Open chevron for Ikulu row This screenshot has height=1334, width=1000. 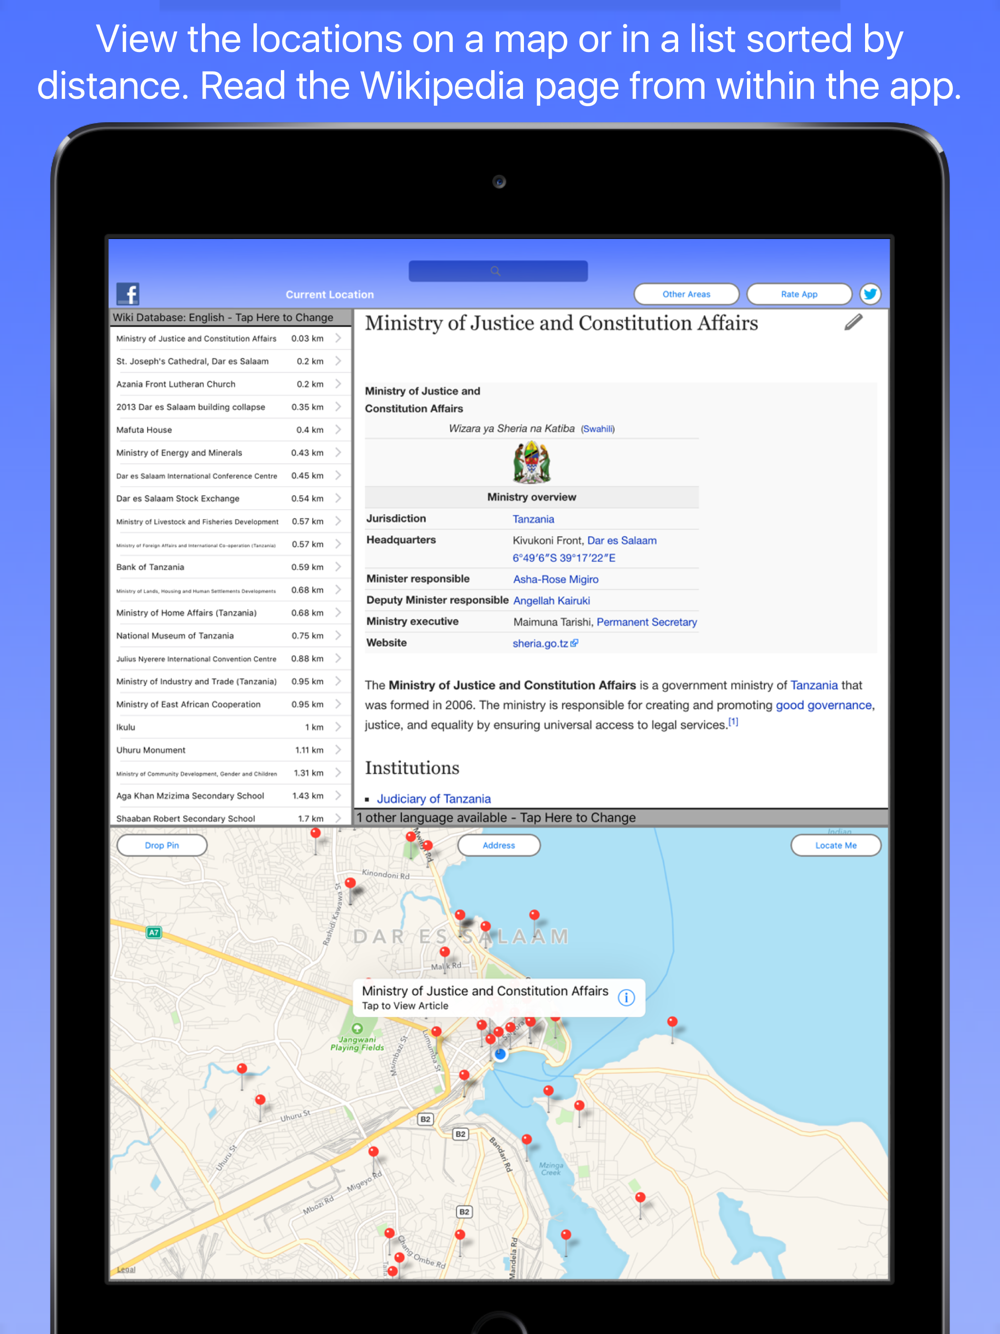pyautogui.click(x=338, y=727)
